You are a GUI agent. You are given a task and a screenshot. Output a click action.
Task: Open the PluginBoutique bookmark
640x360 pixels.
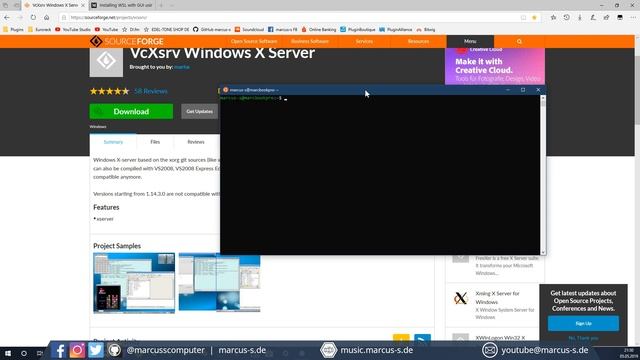point(358,29)
